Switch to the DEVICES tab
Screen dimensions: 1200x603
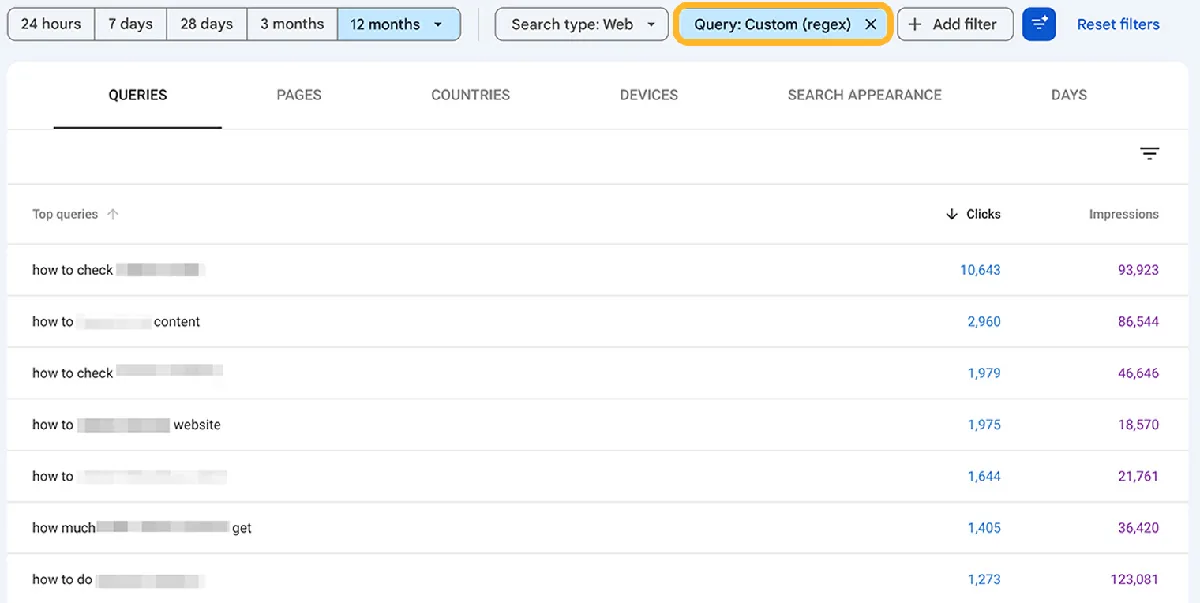pos(649,95)
